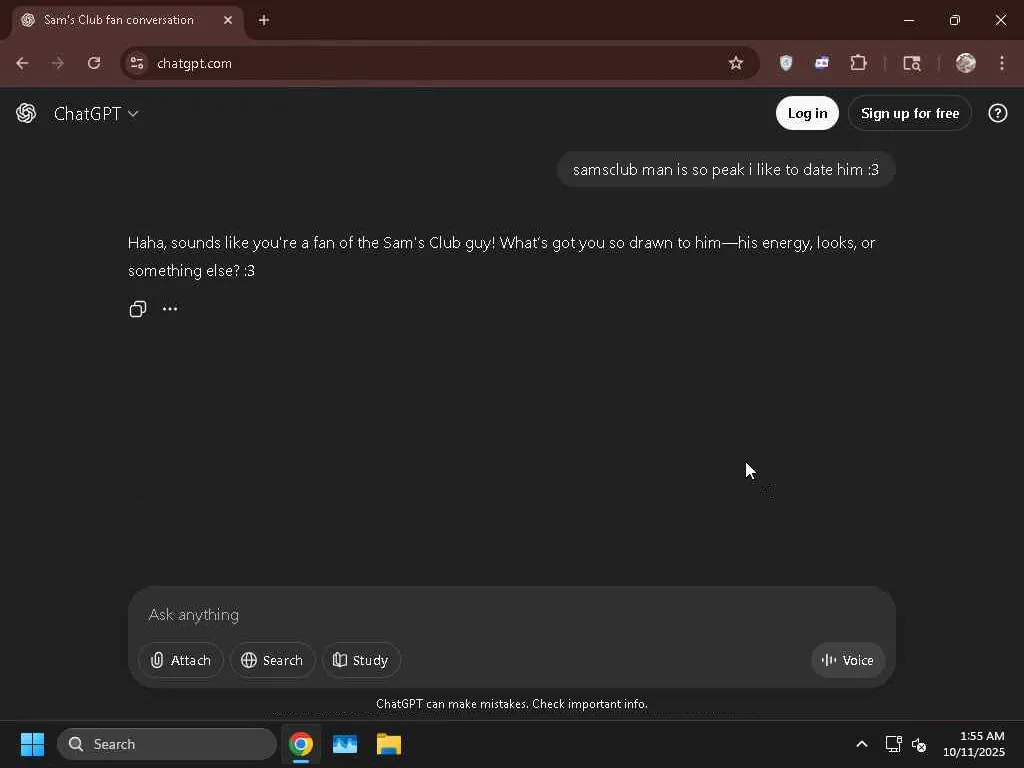
Task: Click the user message about samsclub man
Action: pyautogui.click(x=726, y=170)
